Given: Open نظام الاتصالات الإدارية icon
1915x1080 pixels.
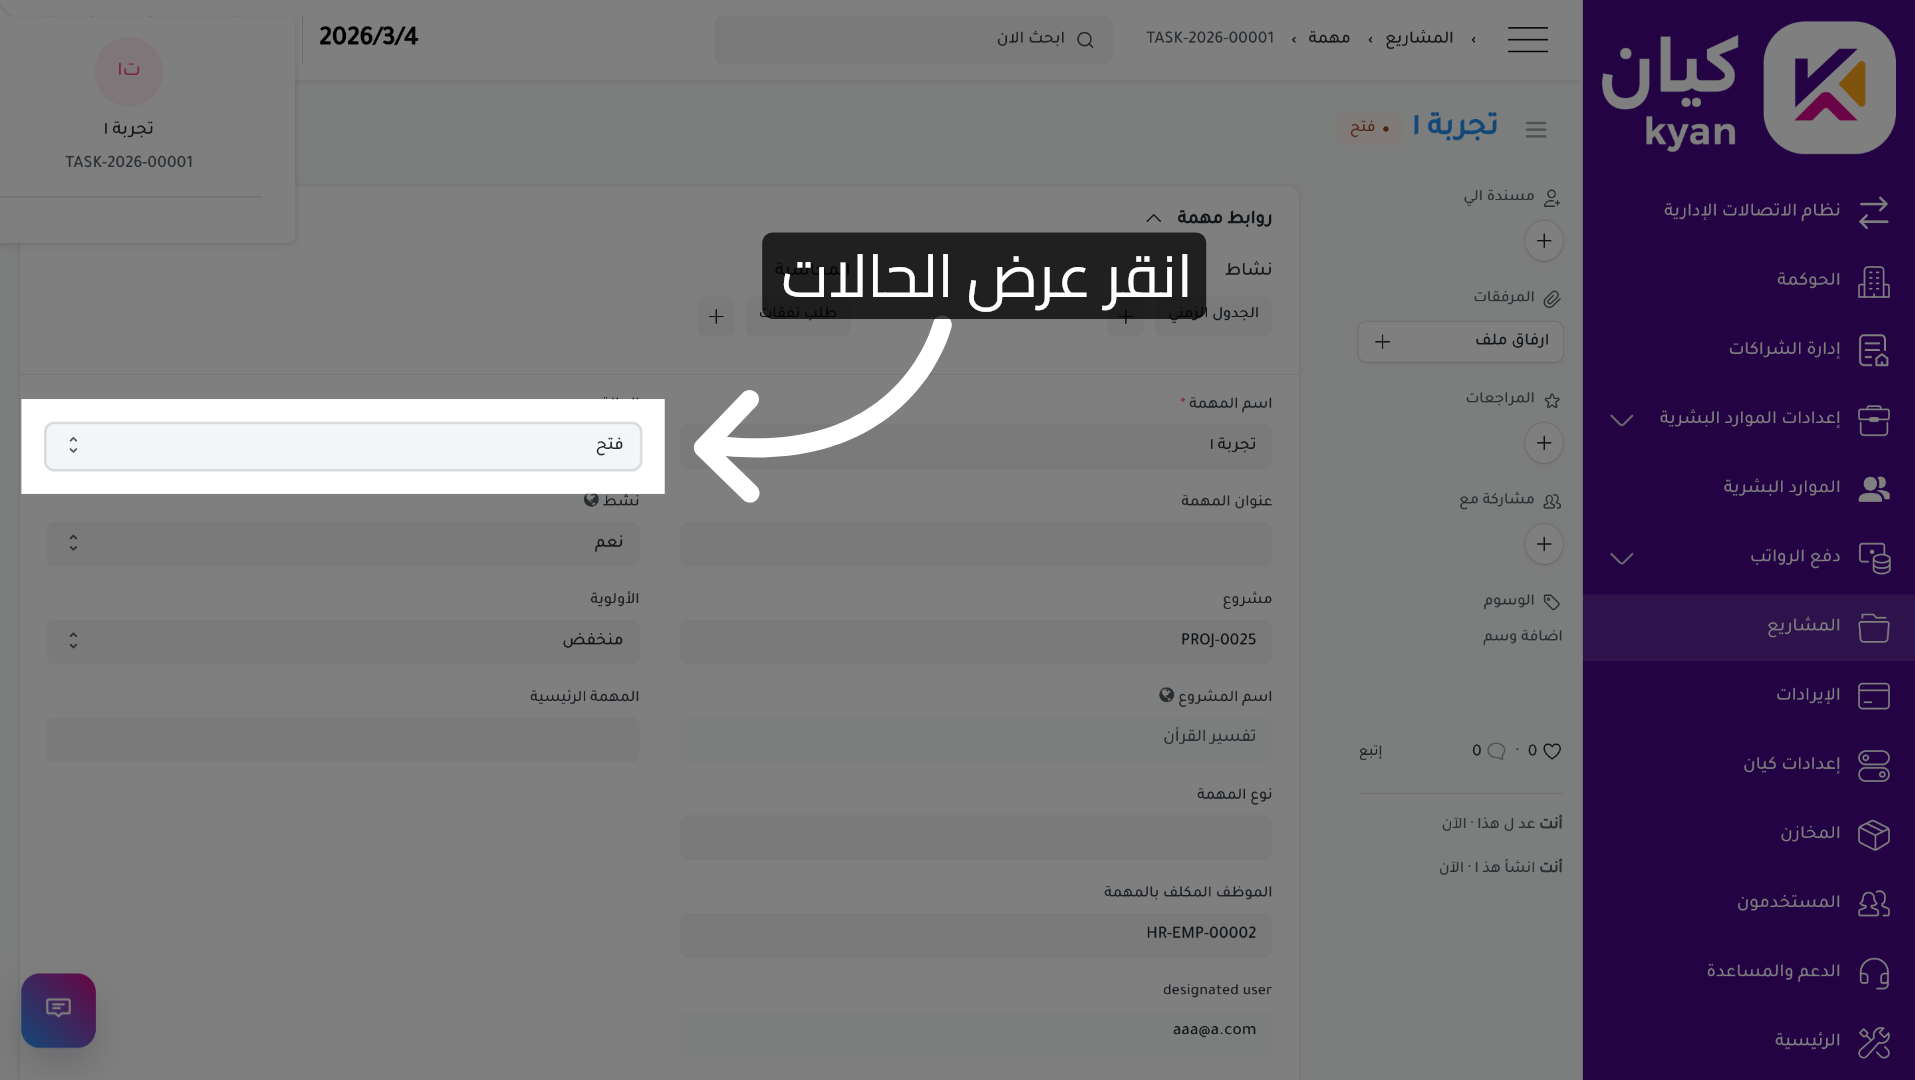Looking at the screenshot, I should (1874, 212).
